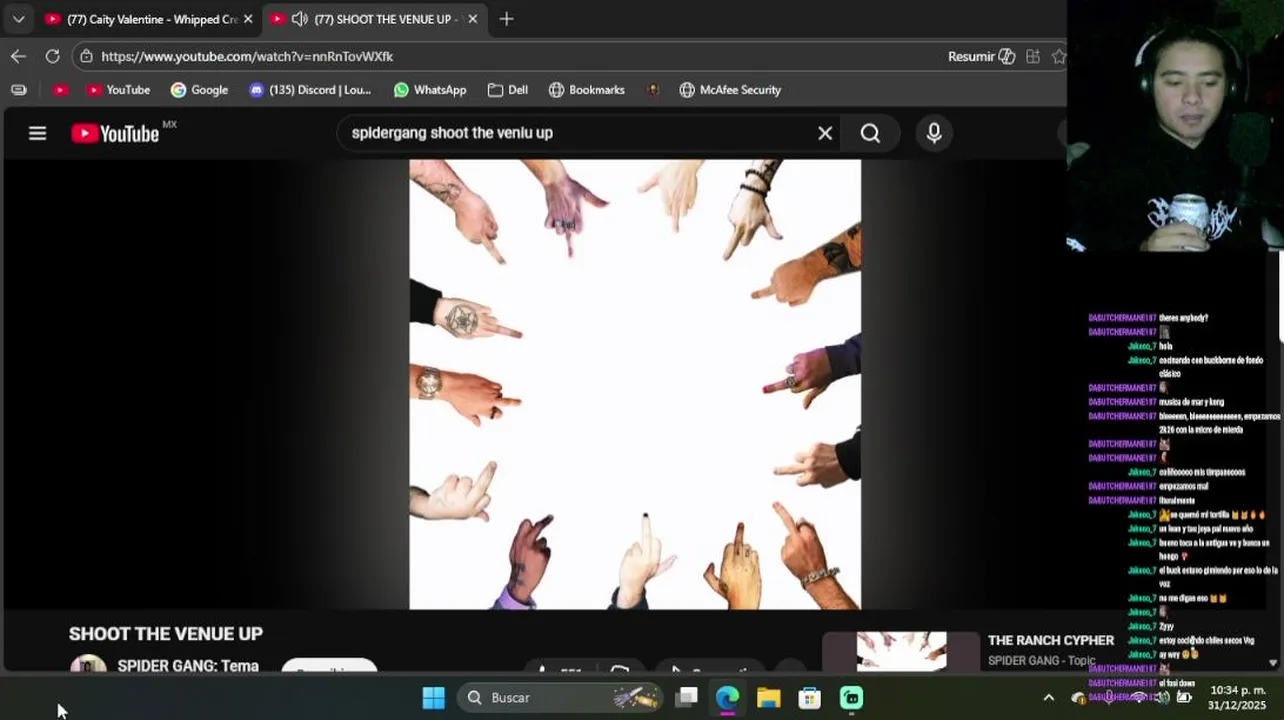Open Microsoft Store from taskbar

pos(809,698)
